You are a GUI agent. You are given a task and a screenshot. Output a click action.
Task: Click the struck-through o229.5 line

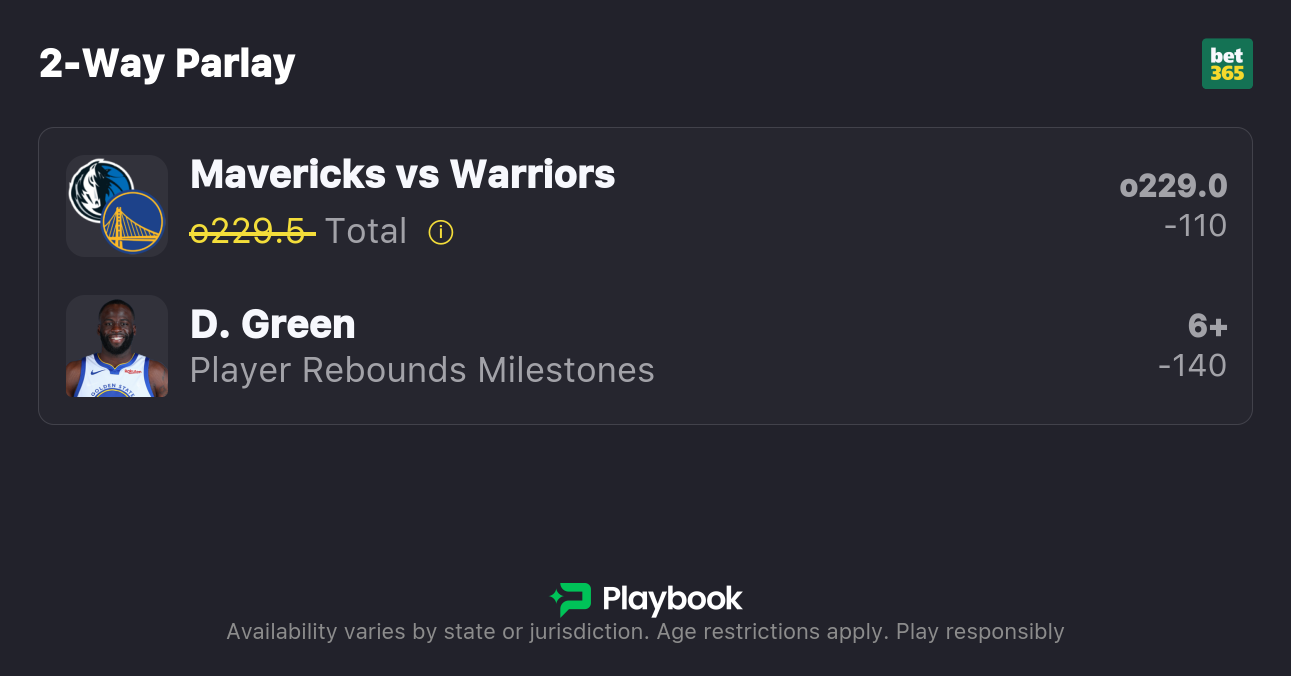[x=252, y=232]
